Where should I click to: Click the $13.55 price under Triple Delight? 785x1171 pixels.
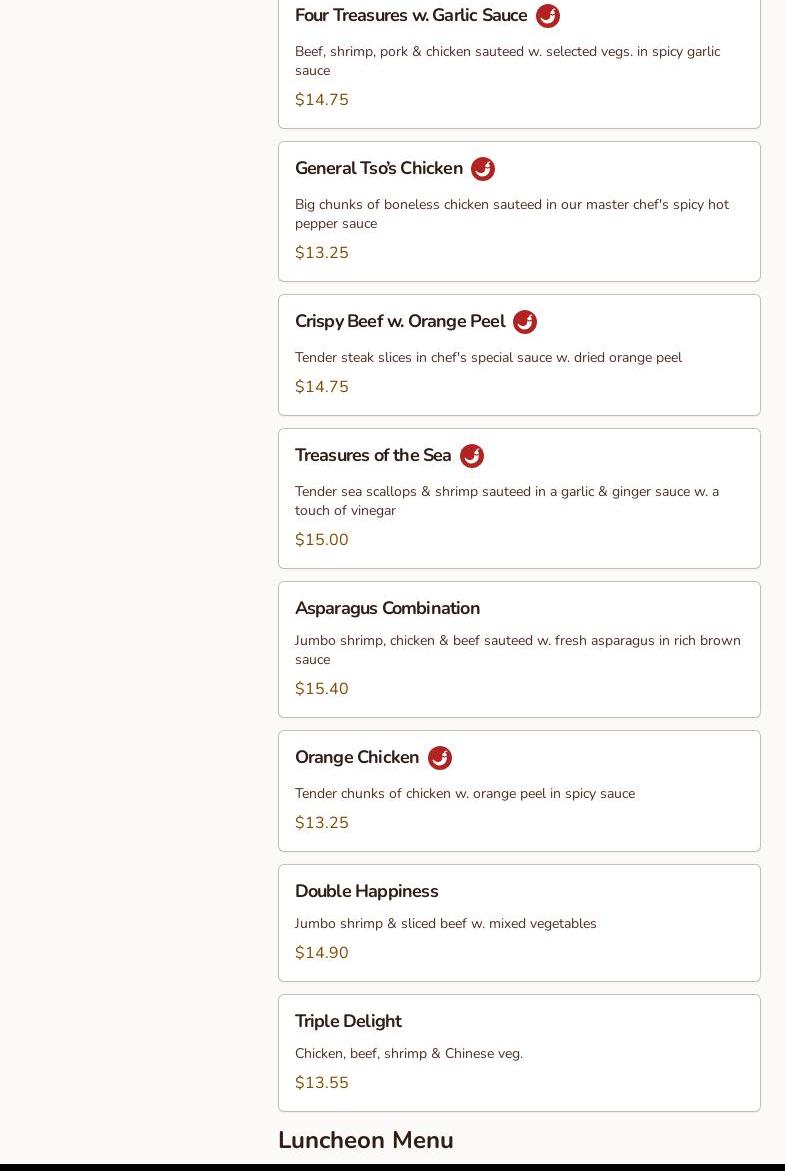pyautogui.click(x=322, y=1083)
